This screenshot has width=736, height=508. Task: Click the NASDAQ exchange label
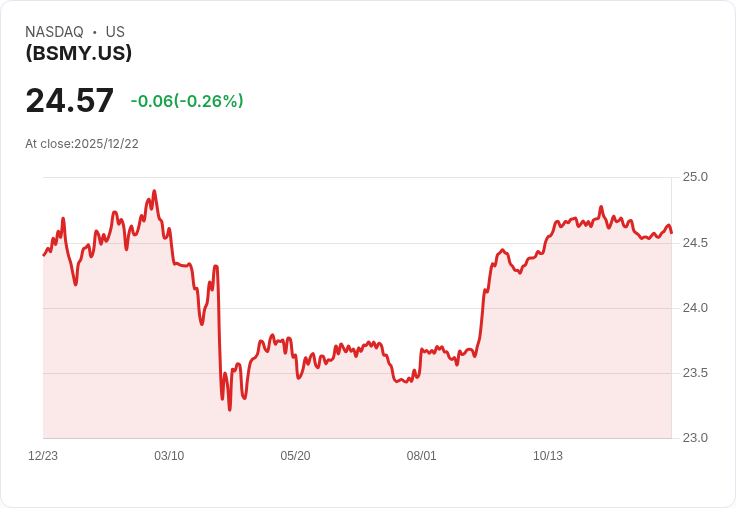click(54, 32)
